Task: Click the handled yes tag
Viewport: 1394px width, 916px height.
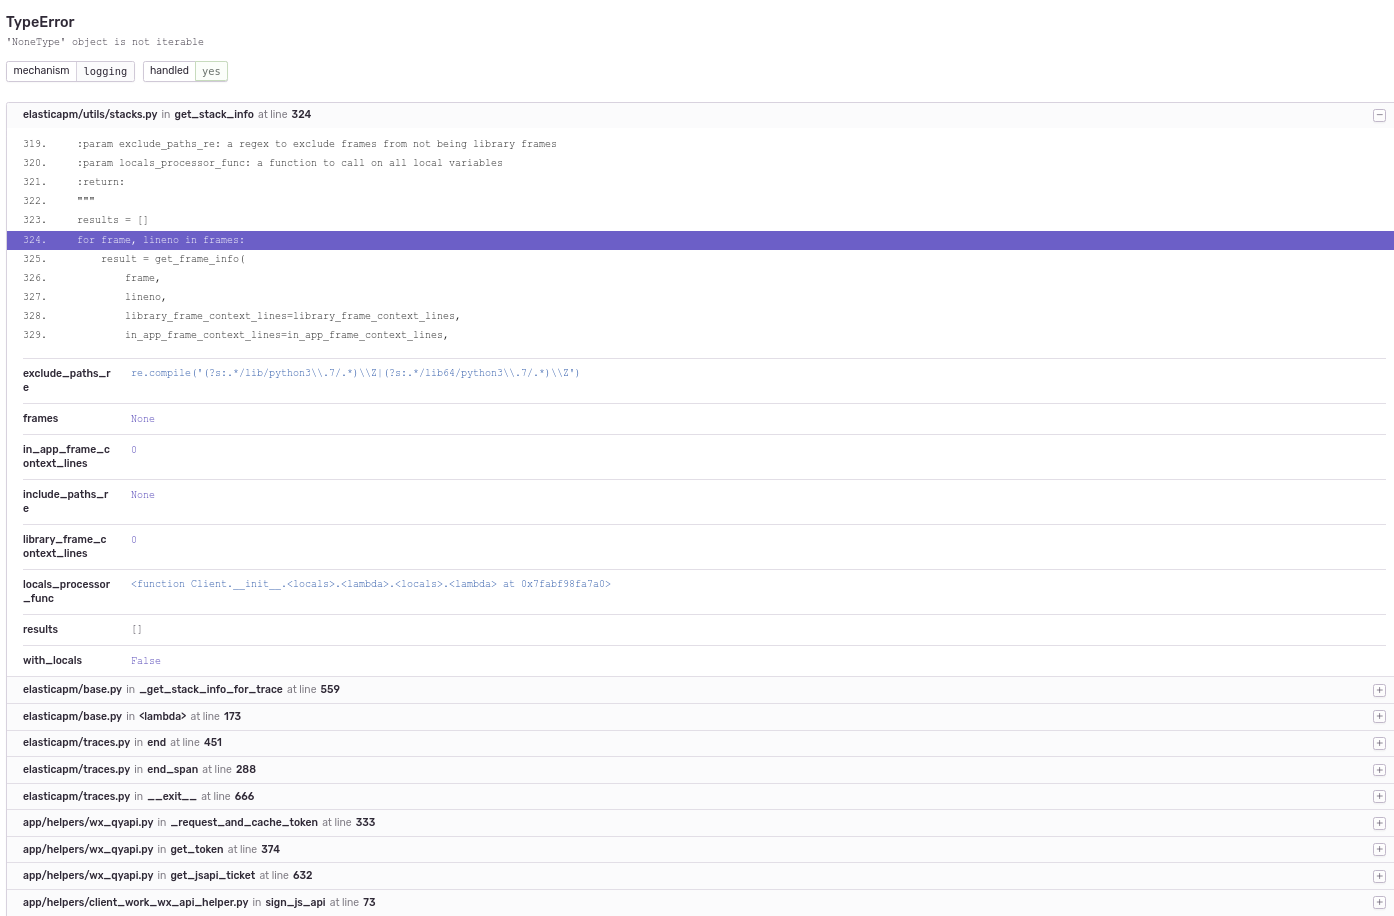Action: pyautogui.click(x=185, y=71)
